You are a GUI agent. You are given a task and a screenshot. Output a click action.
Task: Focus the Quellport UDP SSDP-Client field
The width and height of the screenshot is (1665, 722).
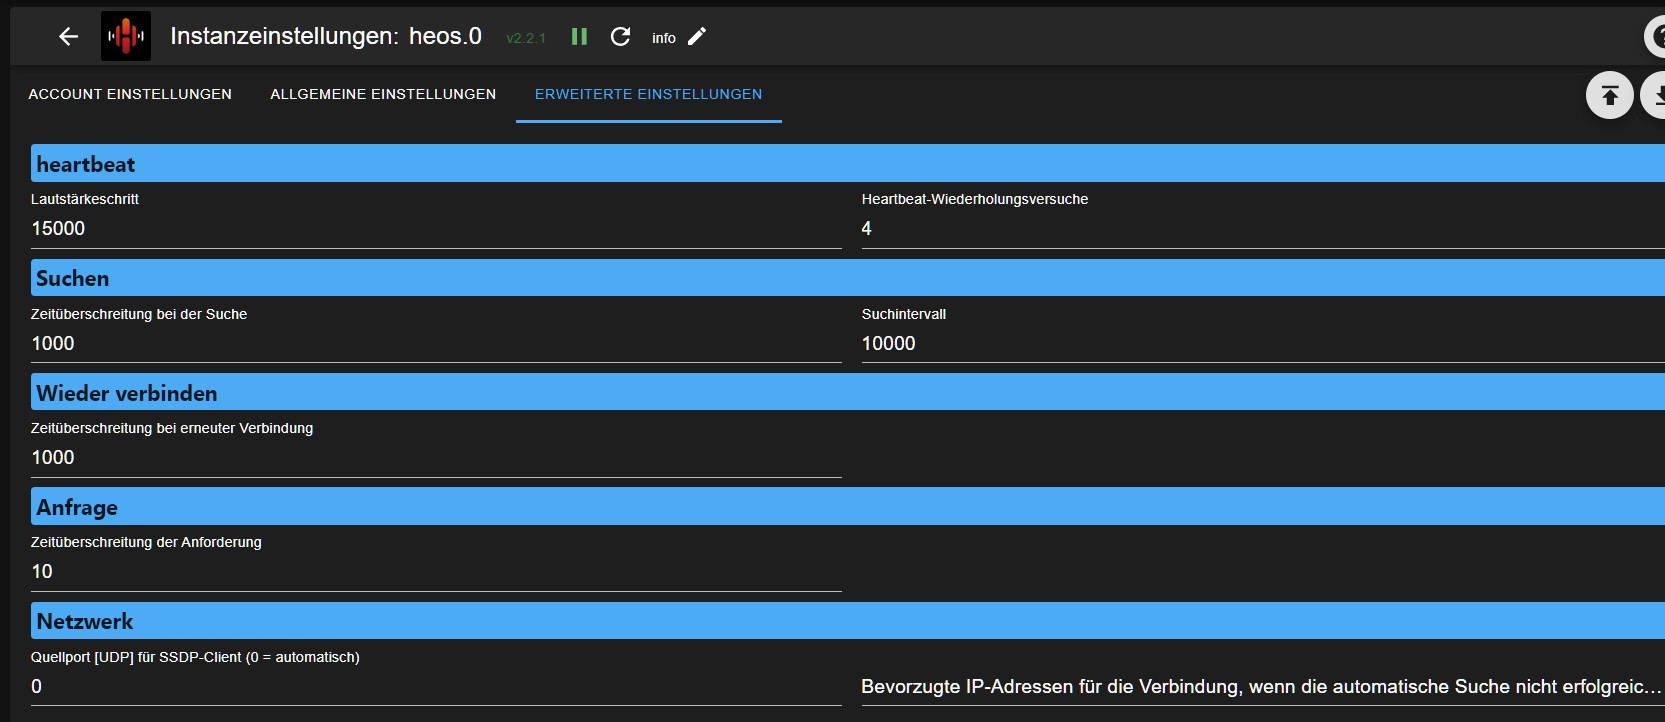[436, 686]
